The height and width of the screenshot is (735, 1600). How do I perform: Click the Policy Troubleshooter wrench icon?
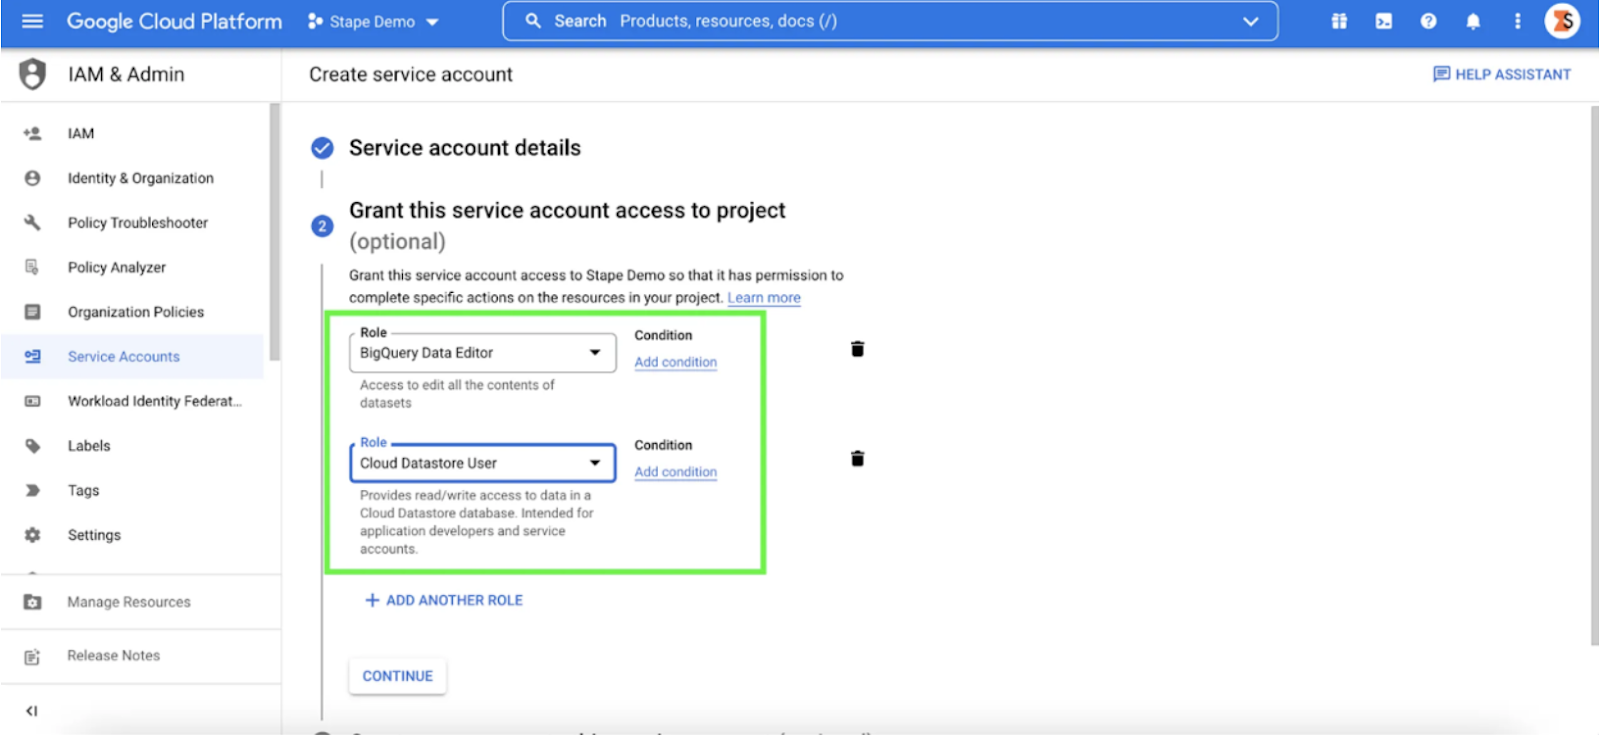click(x=32, y=222)
